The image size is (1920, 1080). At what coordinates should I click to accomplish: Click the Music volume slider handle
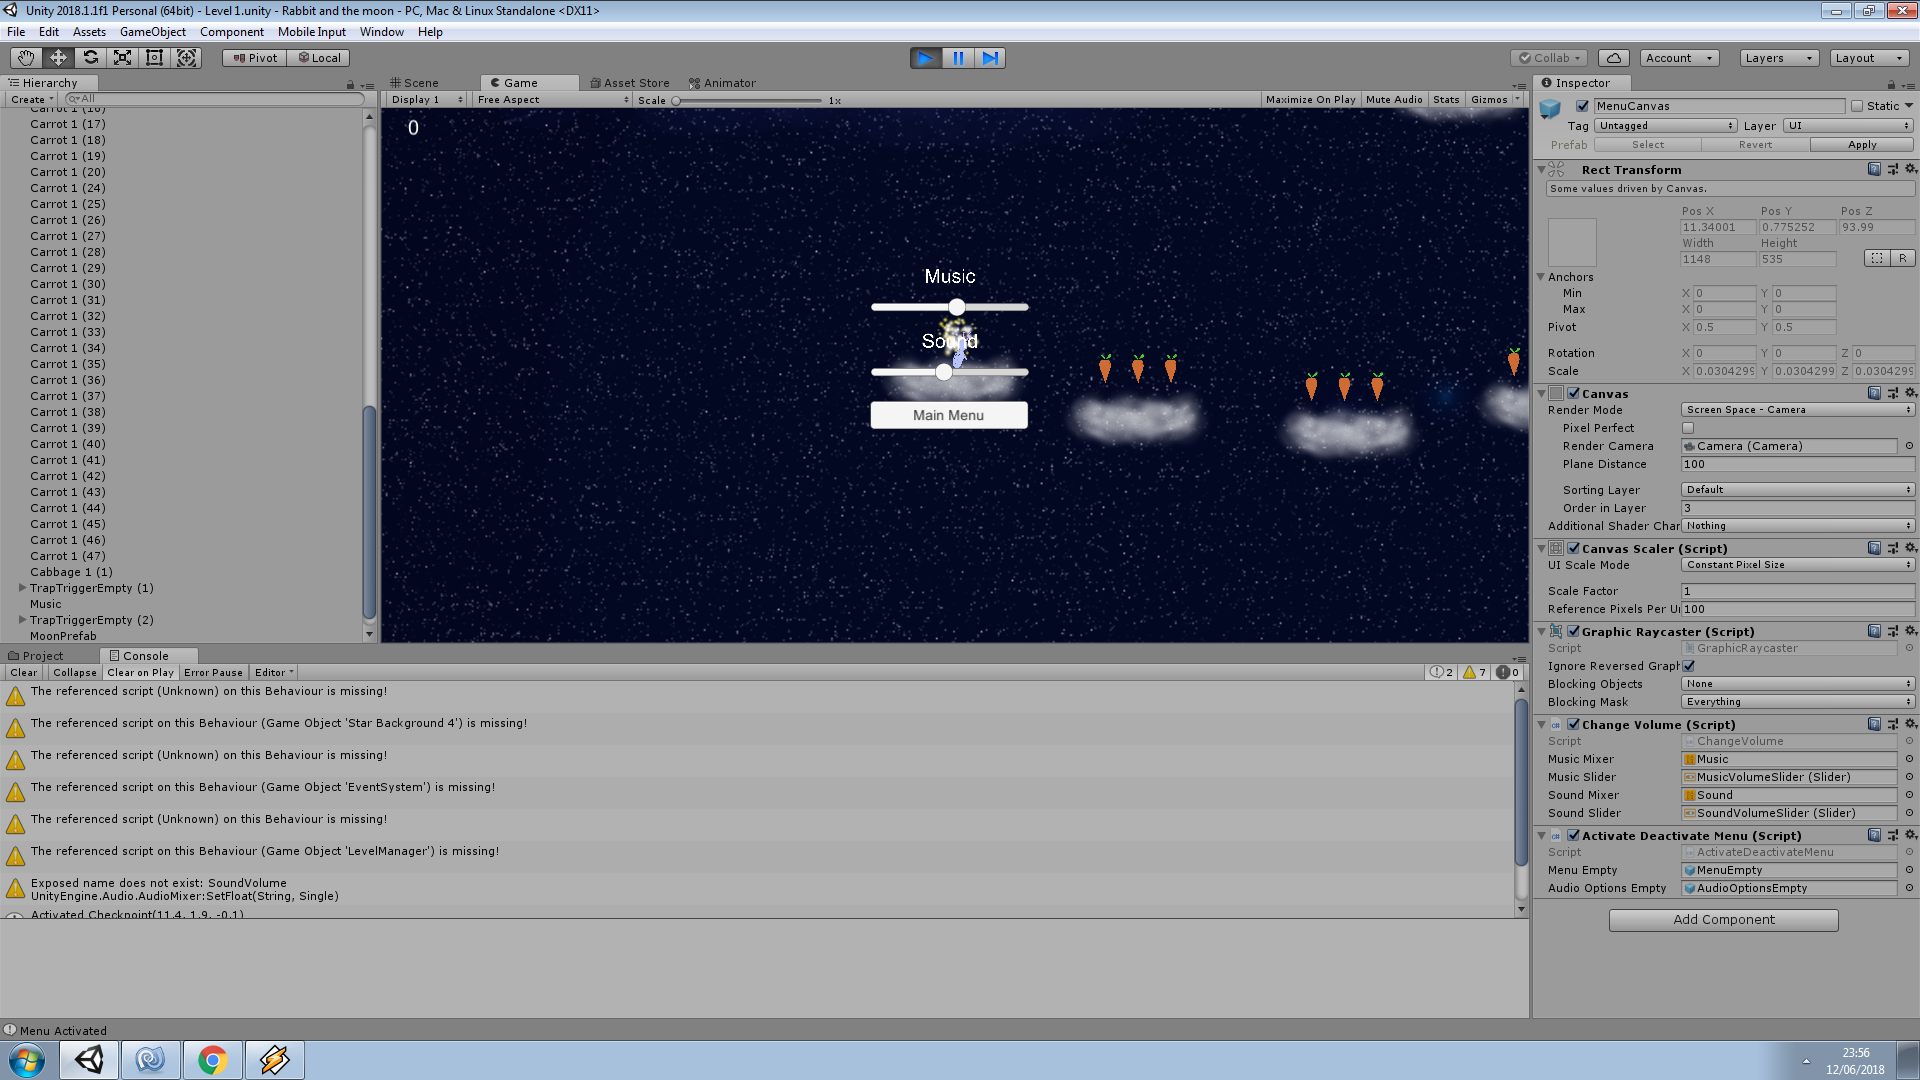957,307
